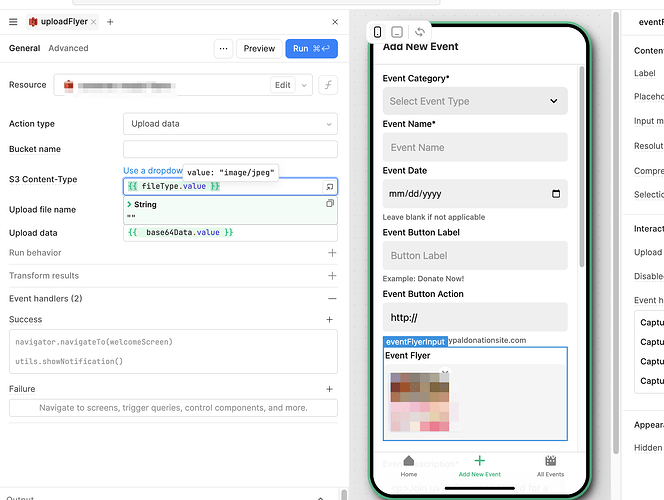Screen dimensions: 664x500
Task: Open the Add New Event tab
Action: pos(479,466)
